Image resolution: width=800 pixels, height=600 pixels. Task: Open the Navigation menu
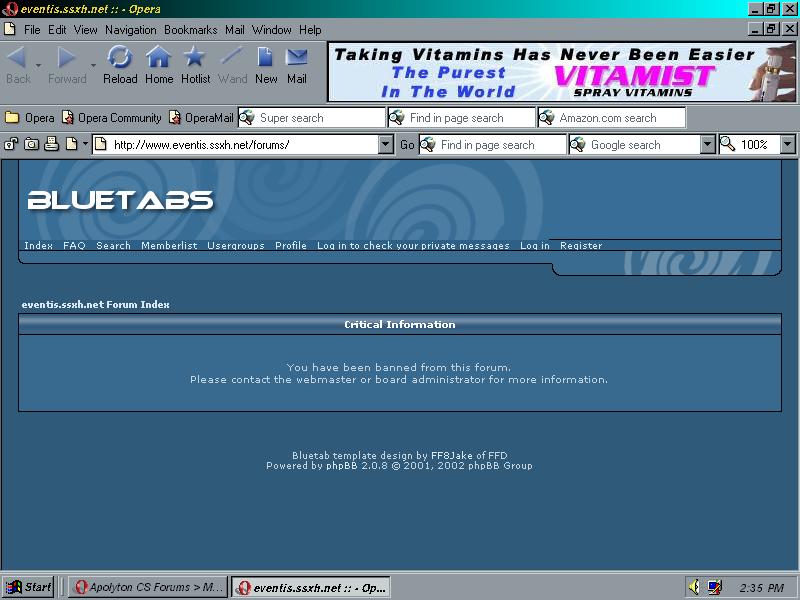click(130, 30)
